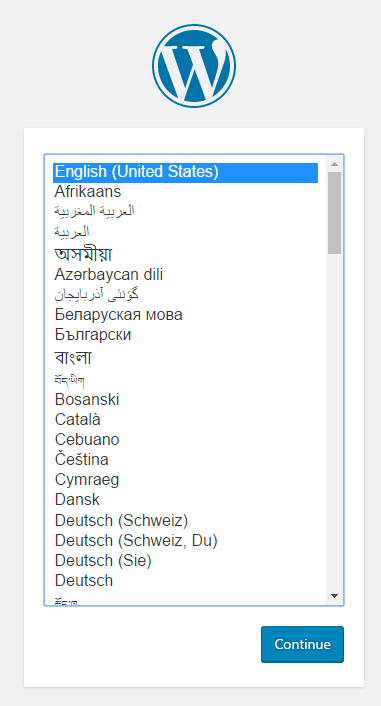The height and width of the screenshot is (706, 381).
Task: Select Deutsch (Sie) language
Action: (x=186, y=561)
